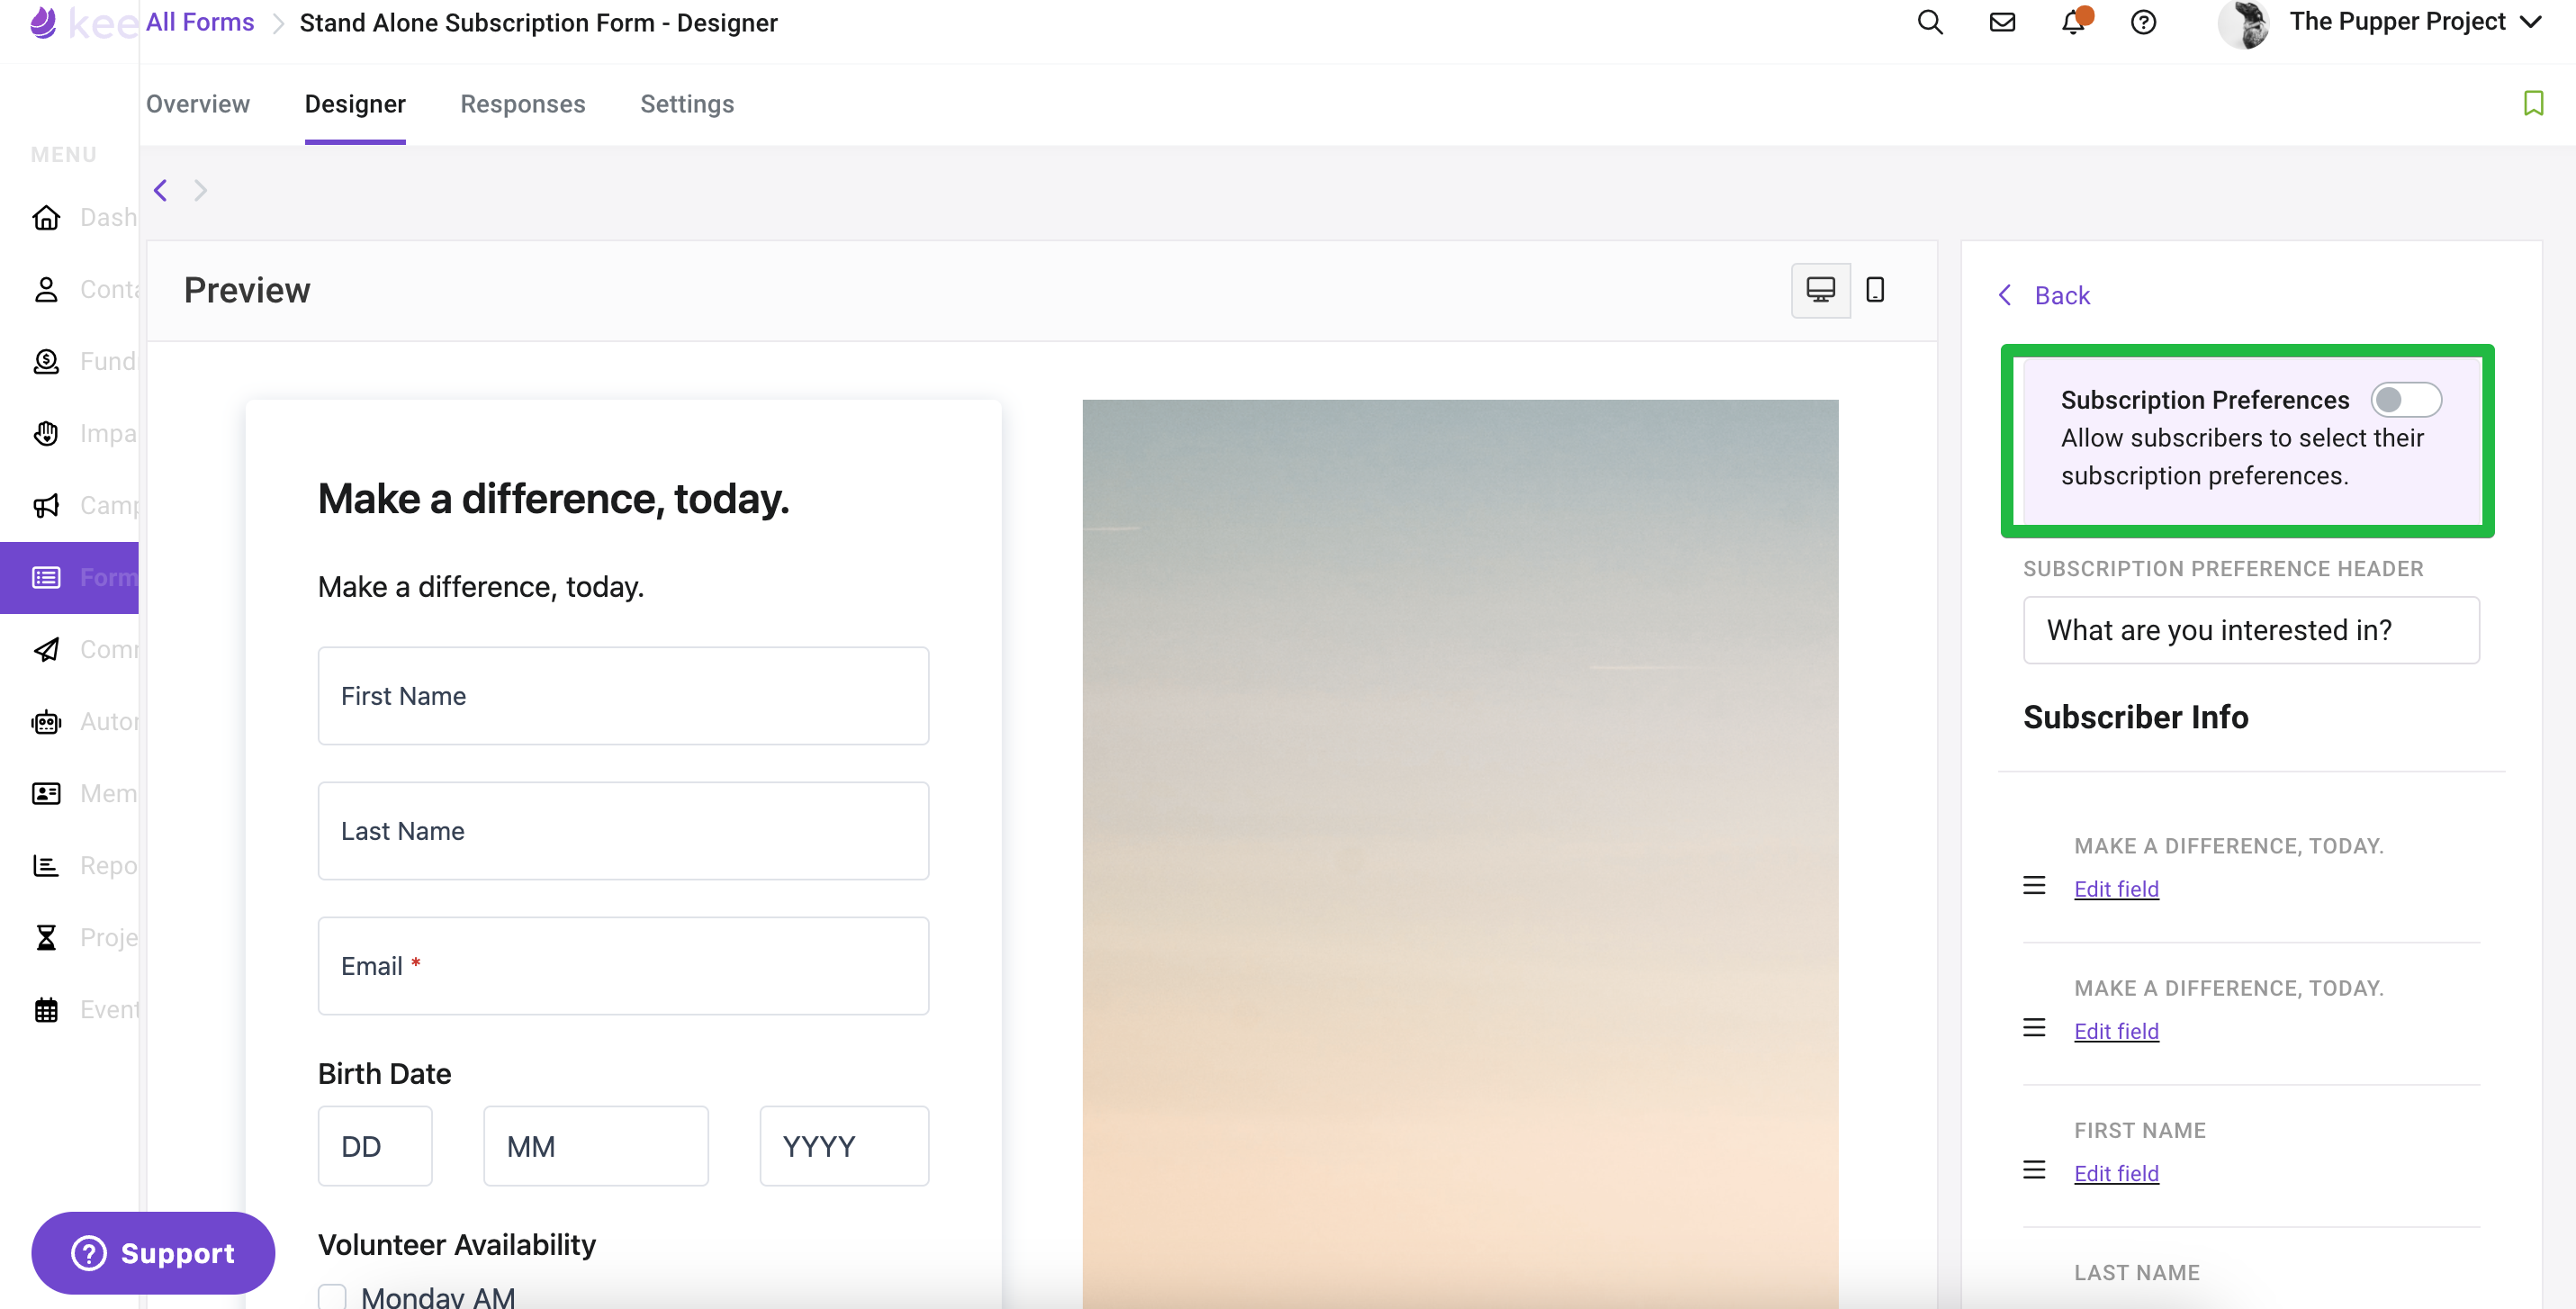Open the search icon in top bar
The height and width of the screenshot is (1309, 2576).
[1930, 22]
